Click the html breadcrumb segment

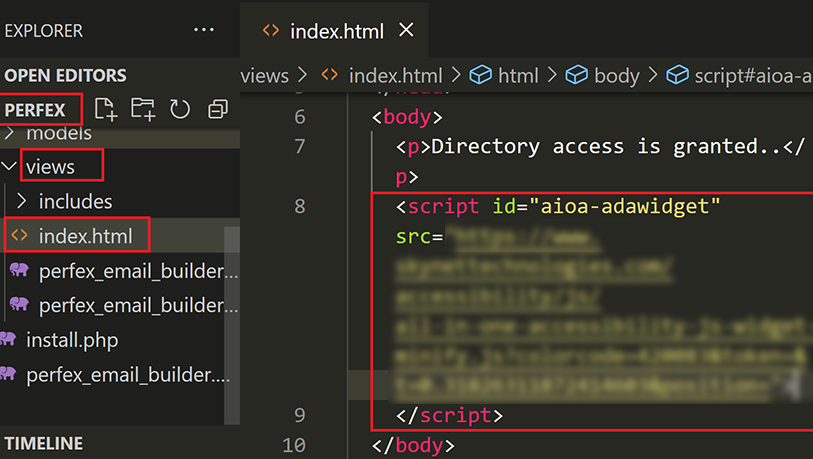pos(518,76)
